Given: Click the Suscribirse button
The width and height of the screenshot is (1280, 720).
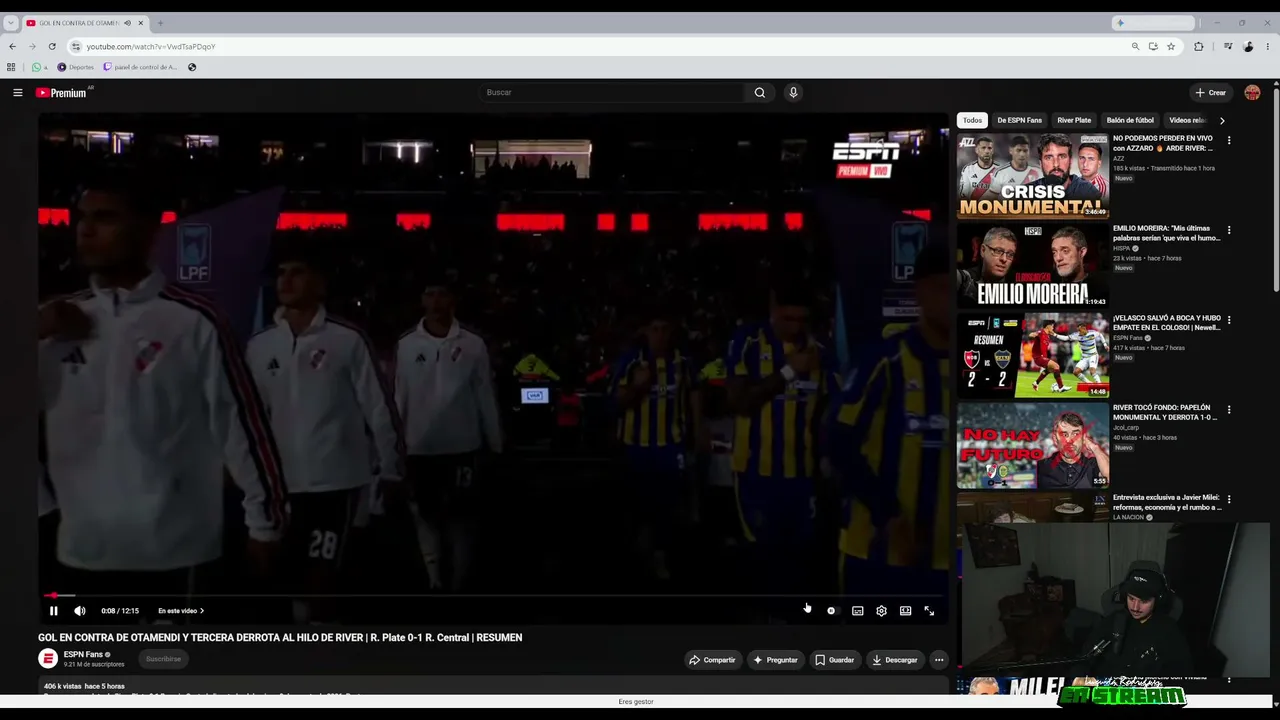Looking at the screenshot, I should point(163,659).
